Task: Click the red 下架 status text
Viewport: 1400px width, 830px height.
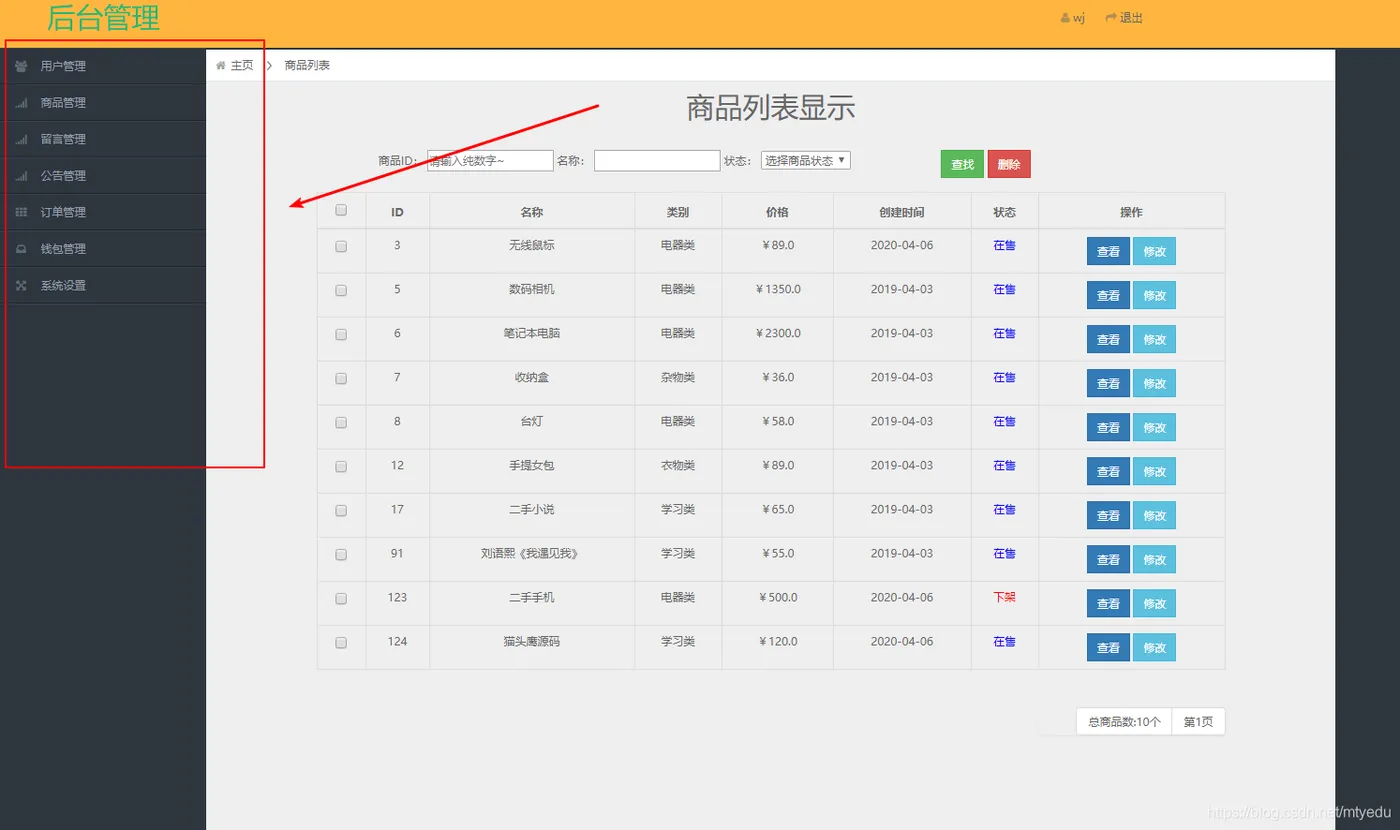Action: pyautogui.click(x=1004, y=597)
